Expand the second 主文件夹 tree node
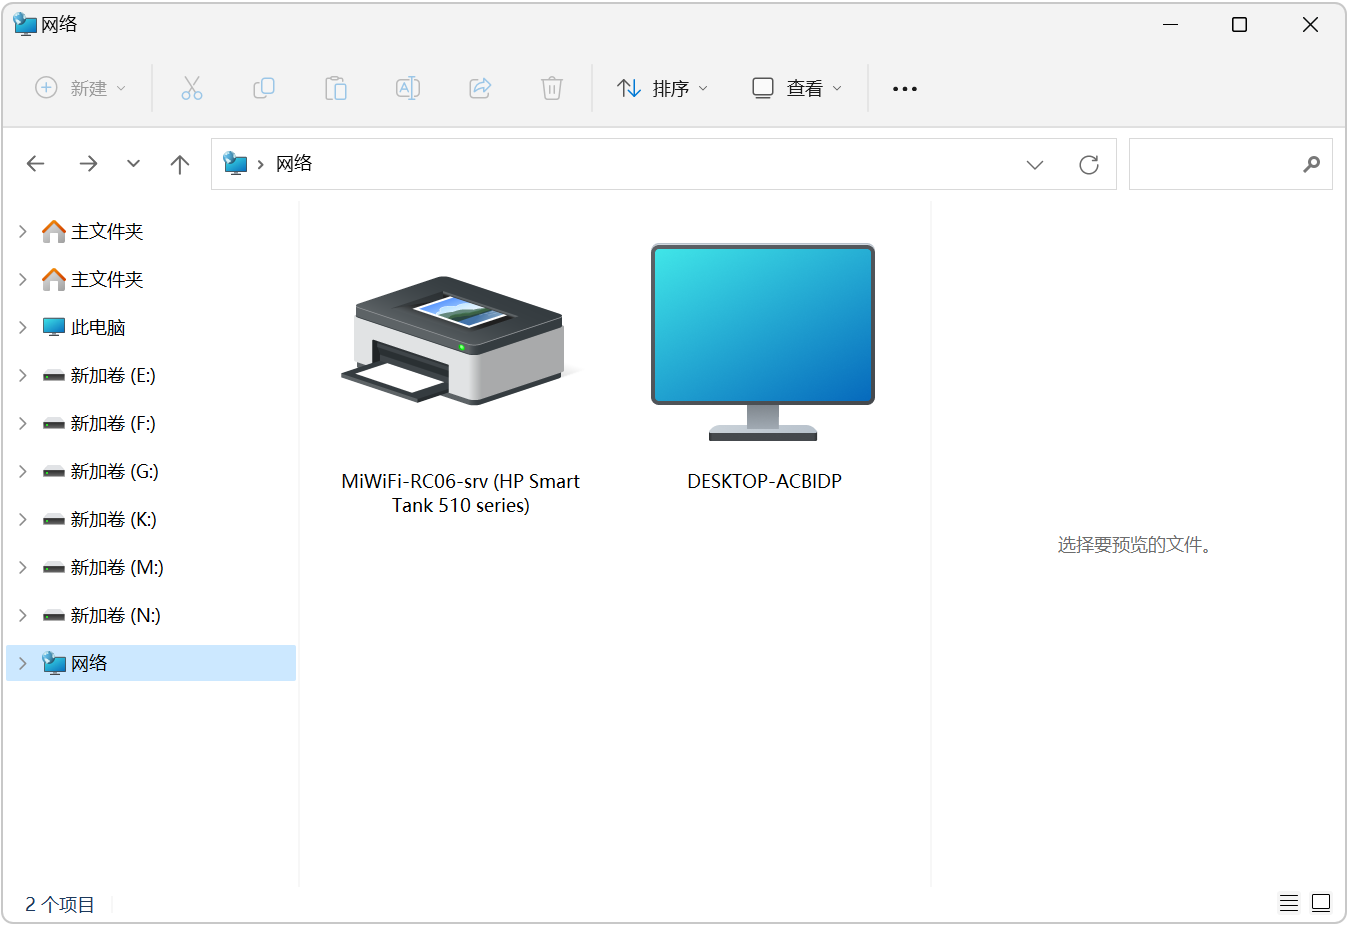1348x926 pixels. [23, 279]
